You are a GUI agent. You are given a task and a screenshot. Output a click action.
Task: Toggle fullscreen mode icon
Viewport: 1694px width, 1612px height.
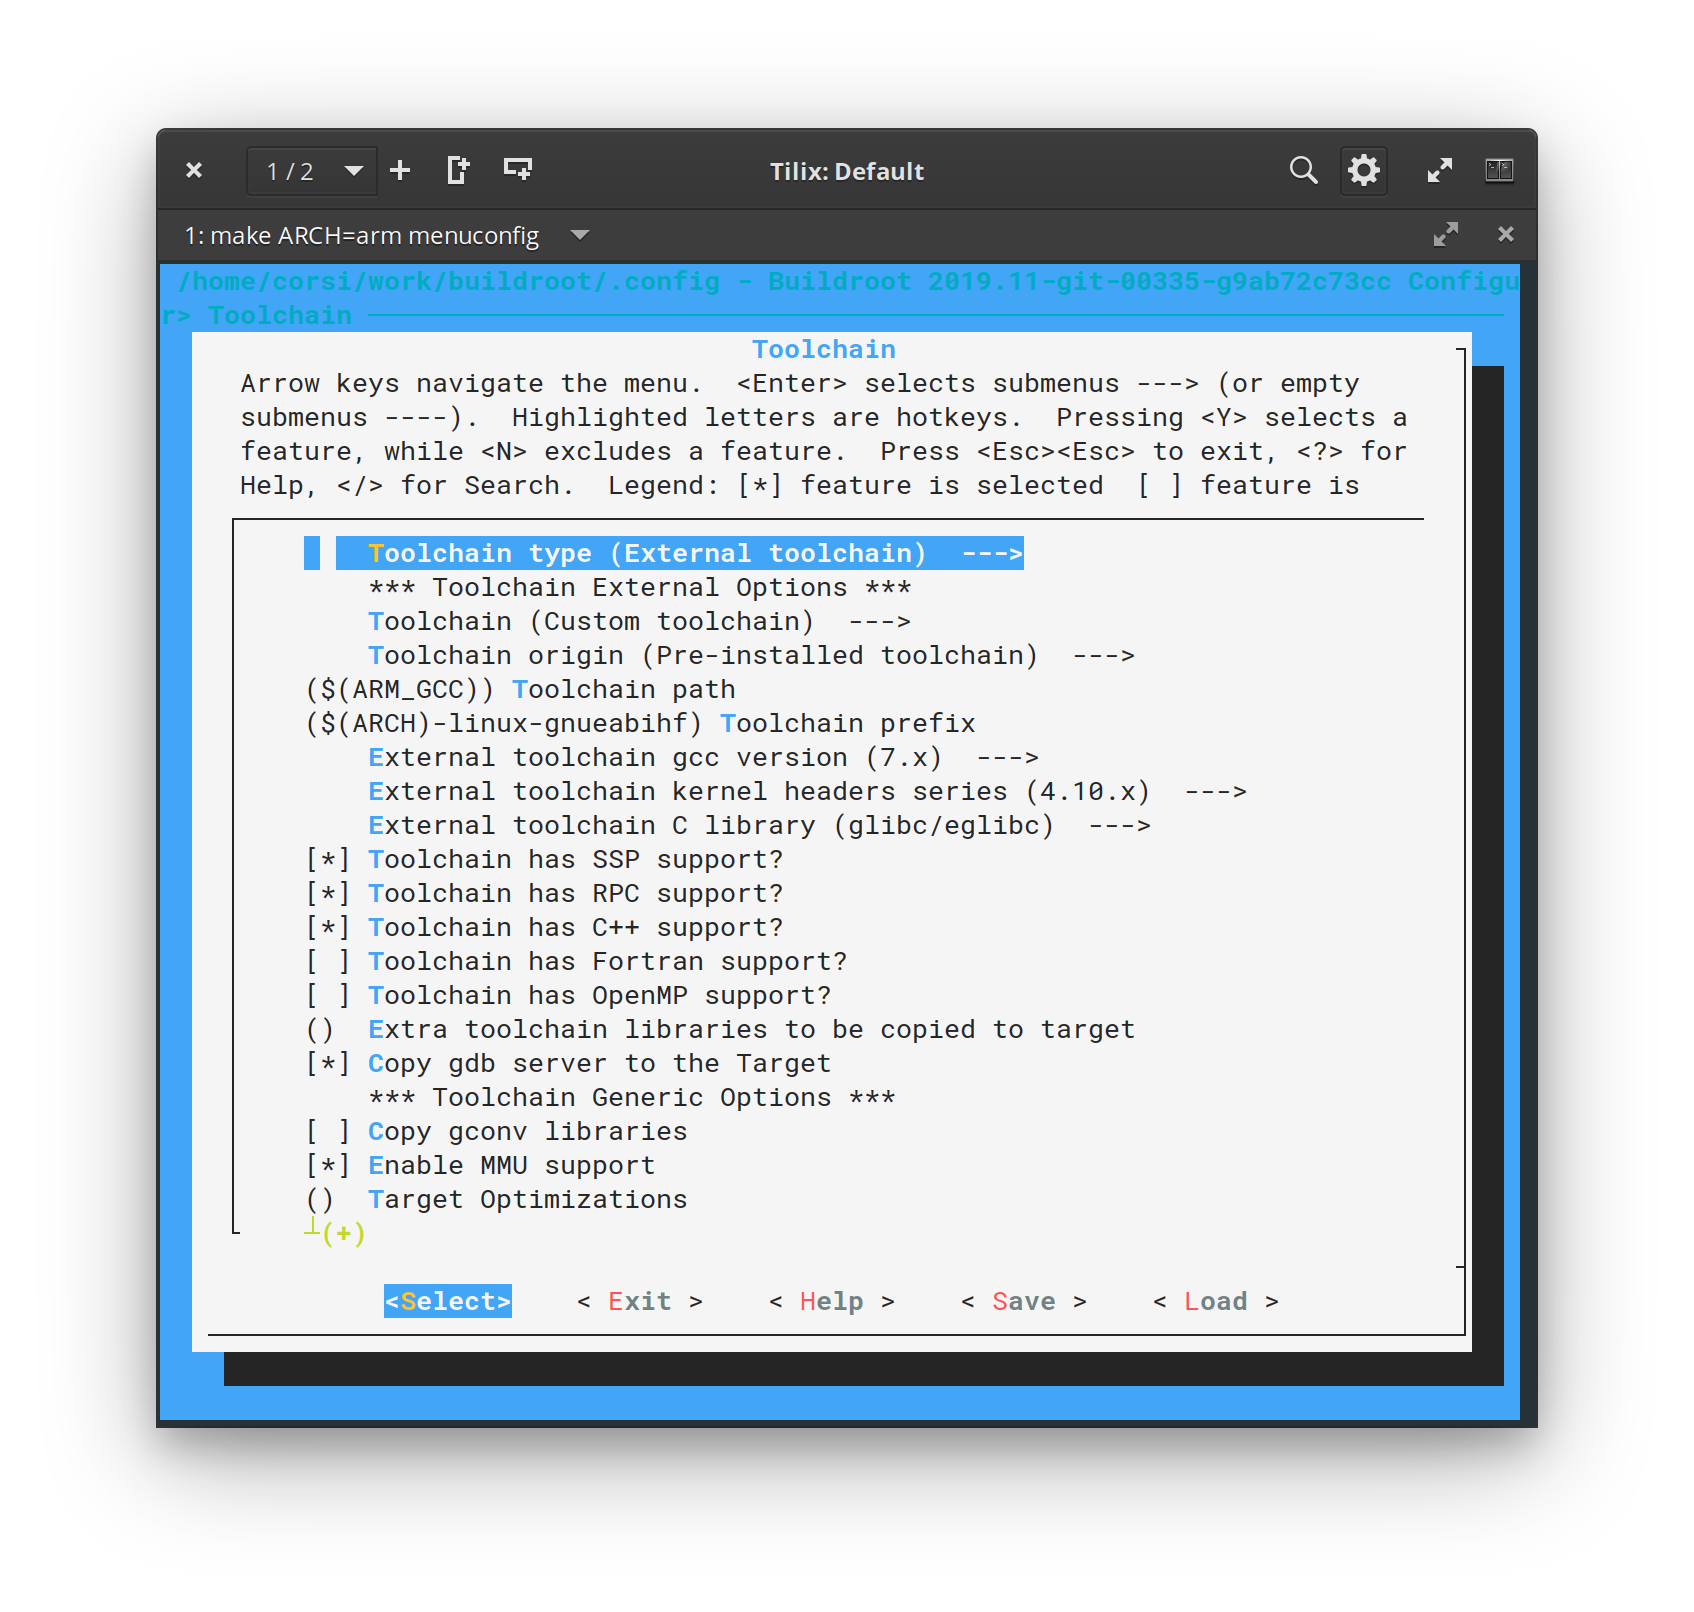tap(1439, 170)
